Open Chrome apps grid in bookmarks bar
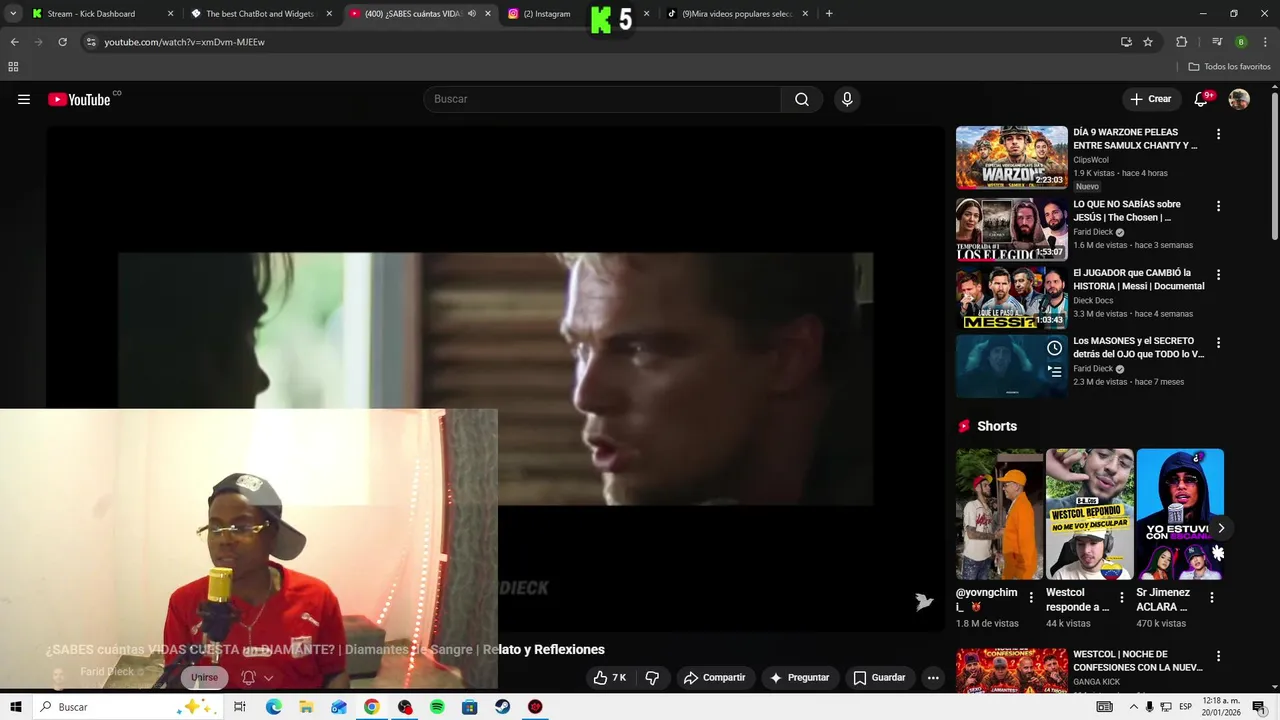Viewport: 1280px width, 720px height. [13, 67]
